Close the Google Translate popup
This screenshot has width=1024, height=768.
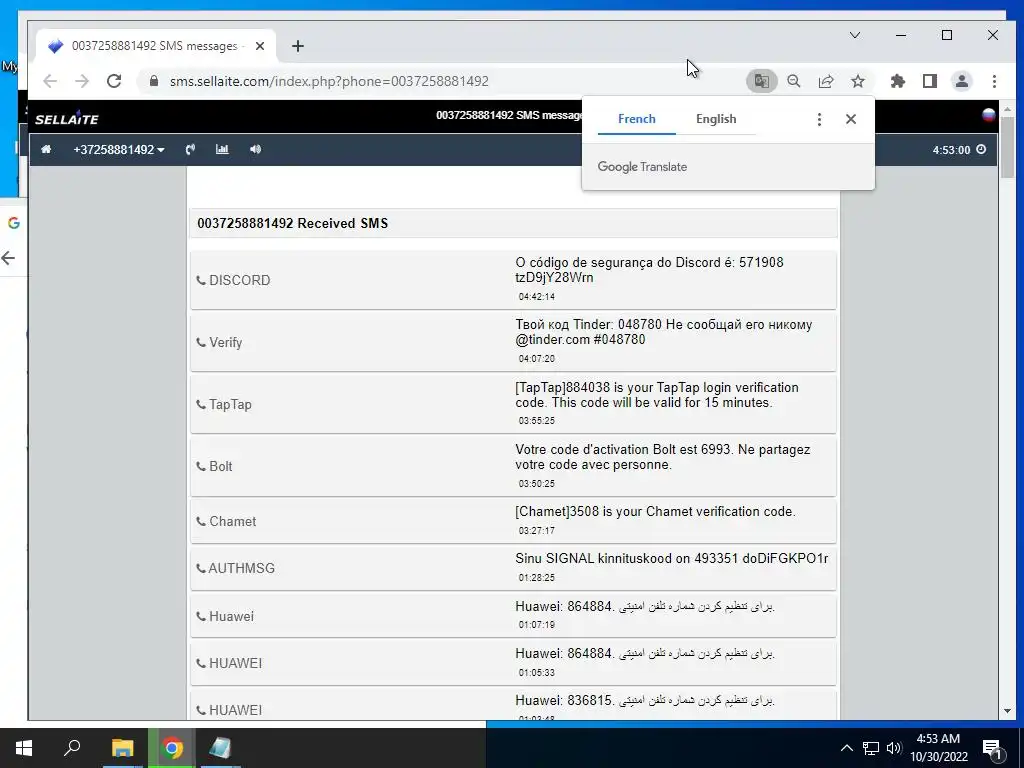(850, 119)
